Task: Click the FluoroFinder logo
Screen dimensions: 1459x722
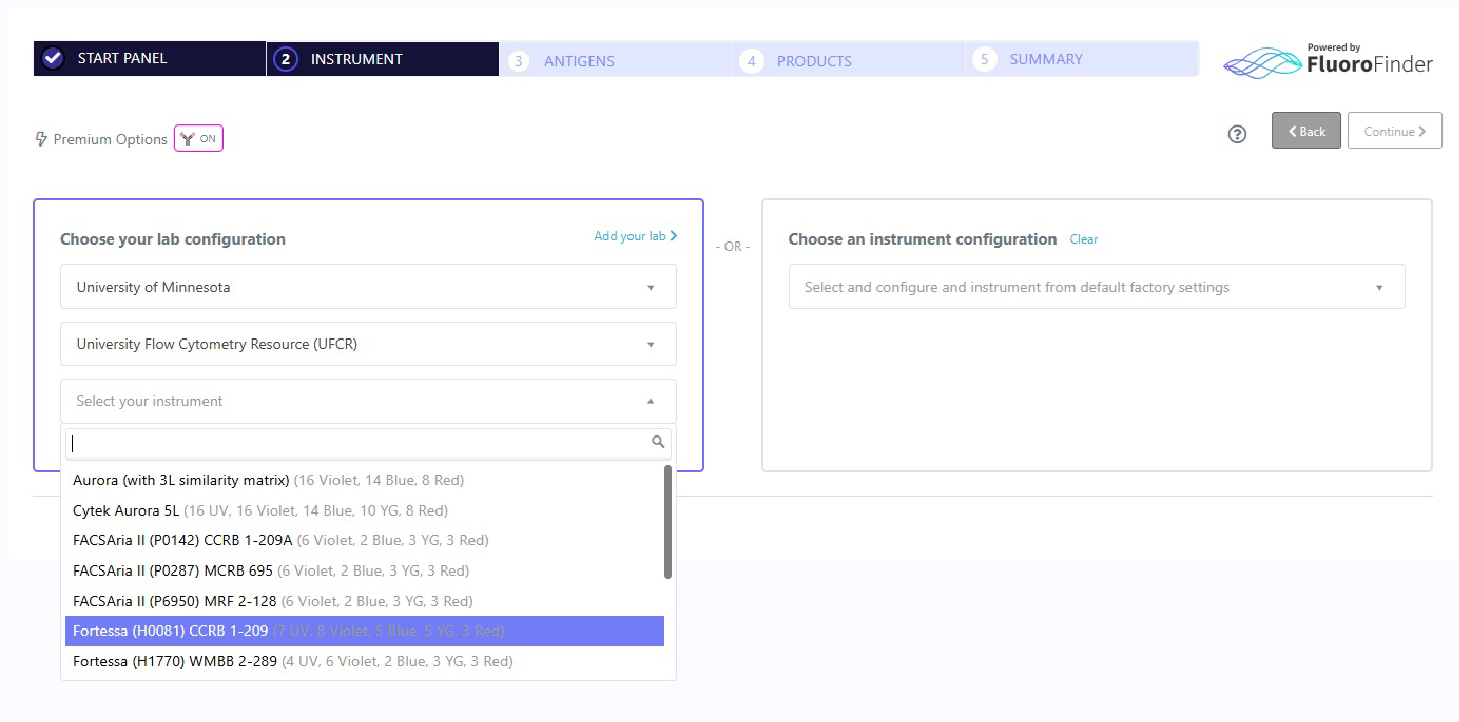Action: [x=1327, y=61]
